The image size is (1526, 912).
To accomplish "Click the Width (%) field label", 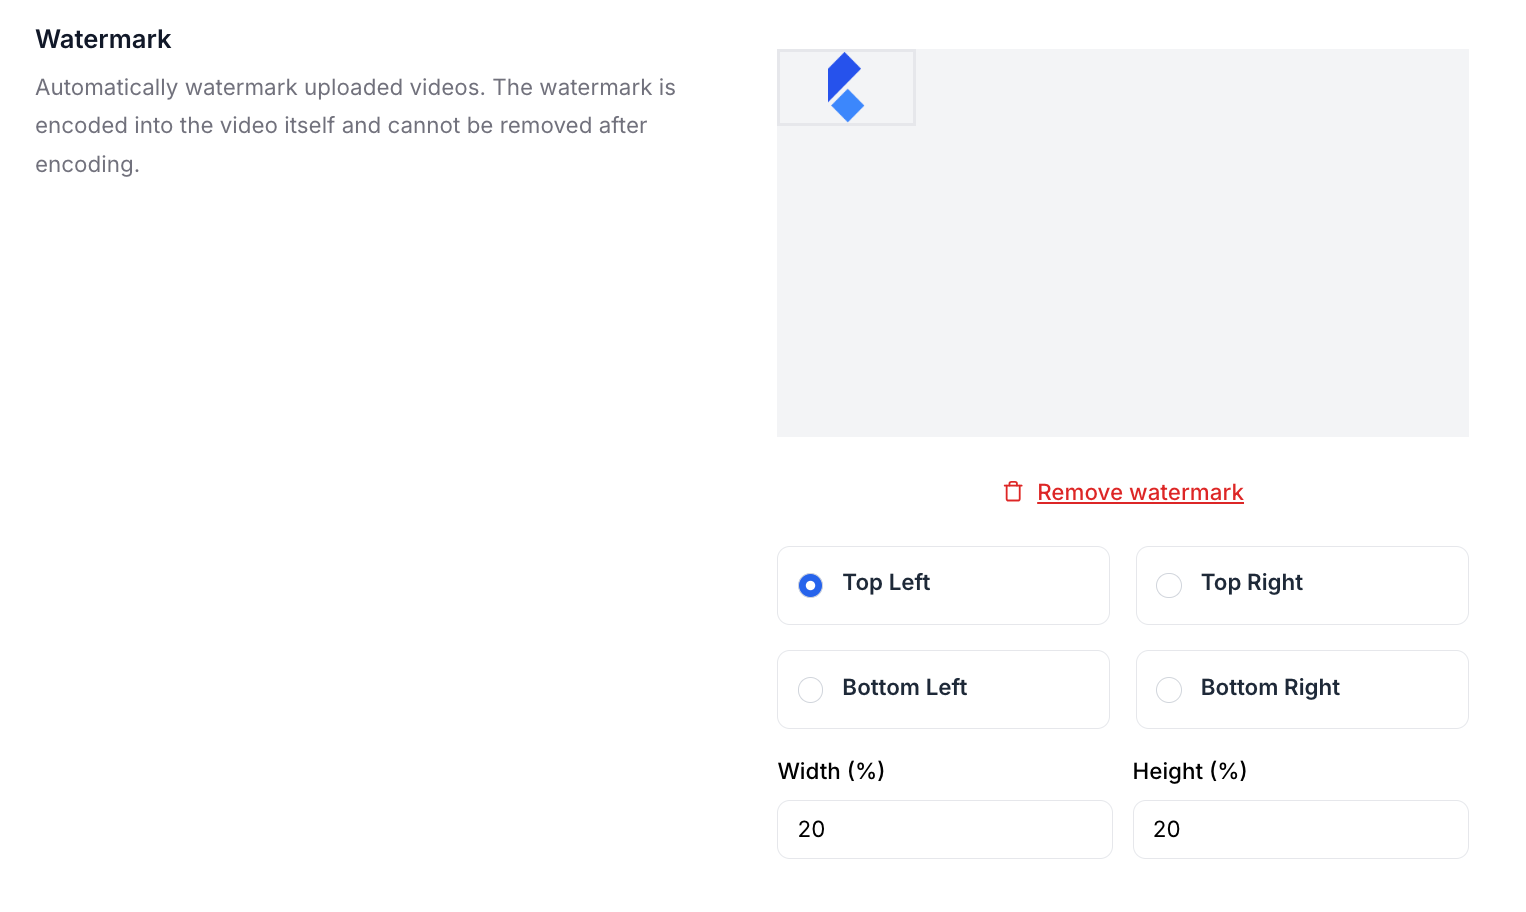I will (831, 771).
